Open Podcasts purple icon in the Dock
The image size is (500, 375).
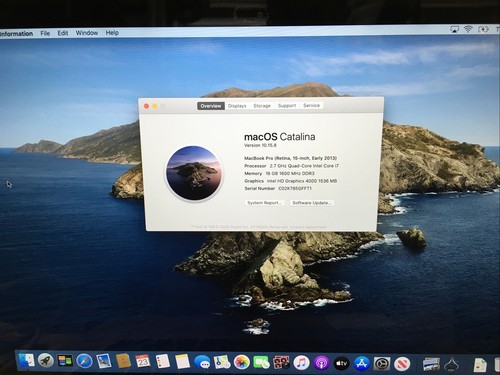pyautogui.click(x=322, y=363)
